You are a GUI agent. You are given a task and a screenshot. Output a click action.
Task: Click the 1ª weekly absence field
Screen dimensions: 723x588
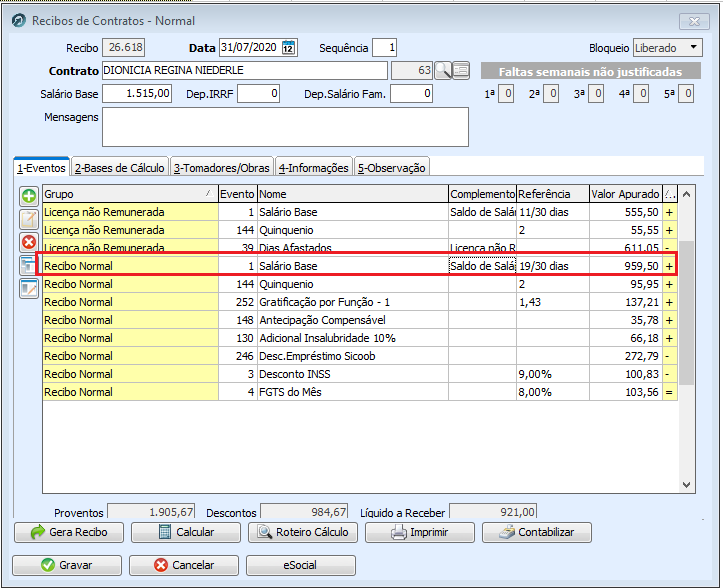(x=506, y=94)
